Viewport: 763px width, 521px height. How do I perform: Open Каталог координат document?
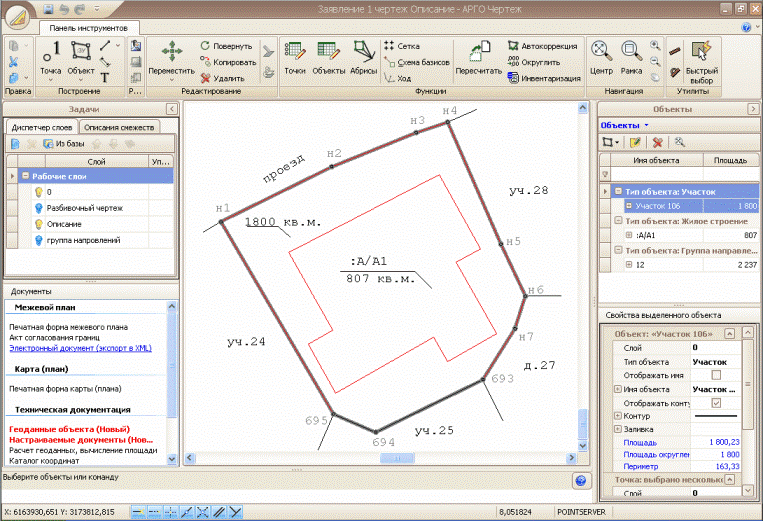[x=44, y=460]
